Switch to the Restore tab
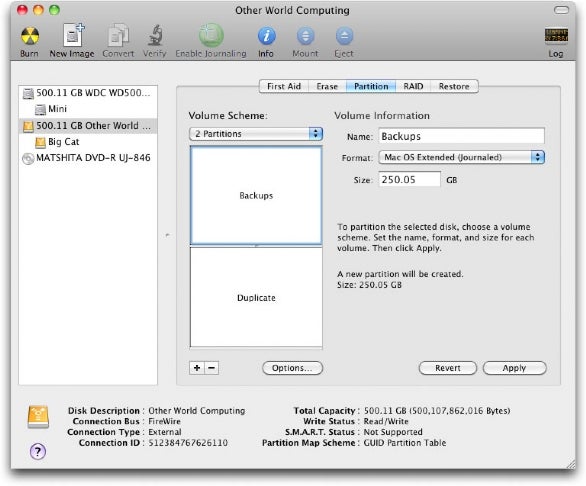 click(454, 86)
